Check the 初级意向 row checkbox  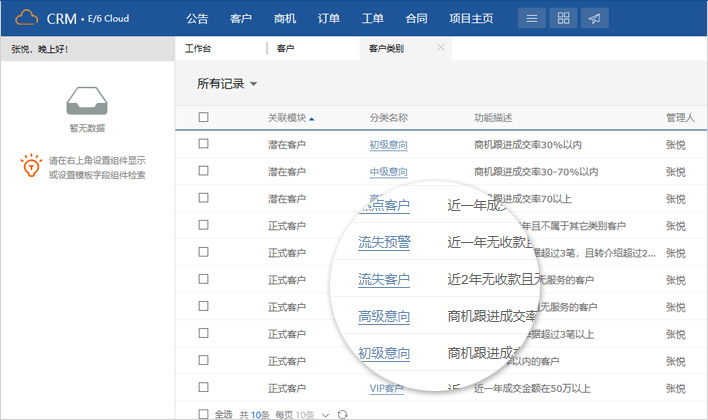click(x=203, y=144)
